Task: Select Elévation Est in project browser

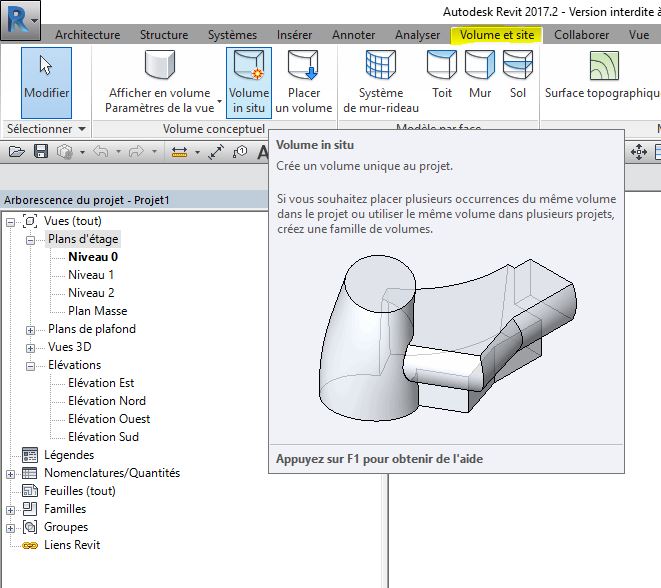Action: pos(101,383)
